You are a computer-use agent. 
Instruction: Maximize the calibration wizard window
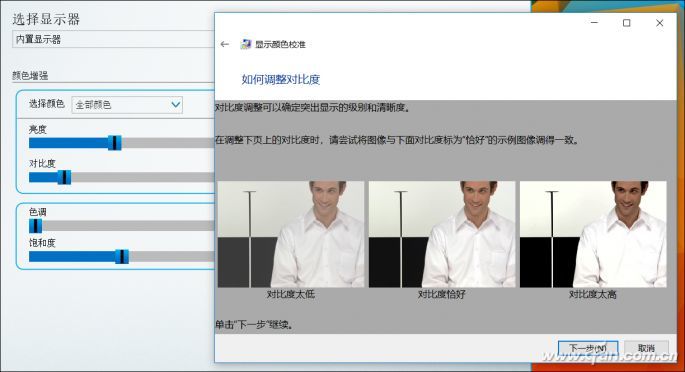(x=626, y=23)
